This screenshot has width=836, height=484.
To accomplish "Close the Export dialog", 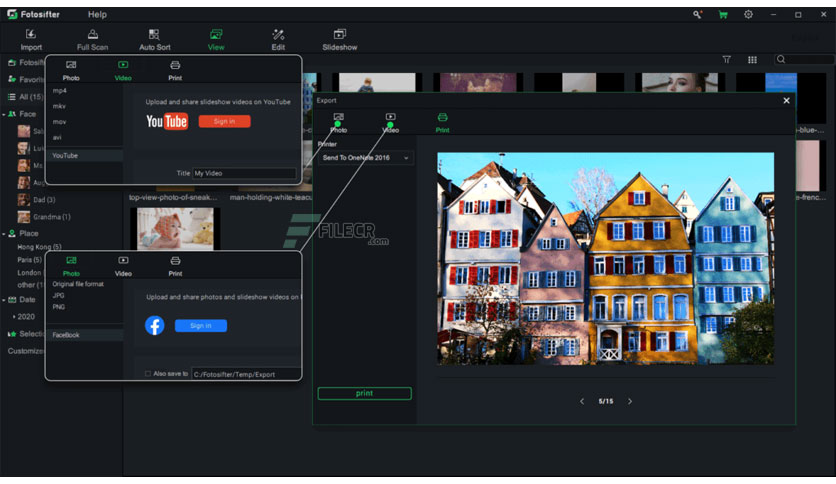I will click(786, 100).
